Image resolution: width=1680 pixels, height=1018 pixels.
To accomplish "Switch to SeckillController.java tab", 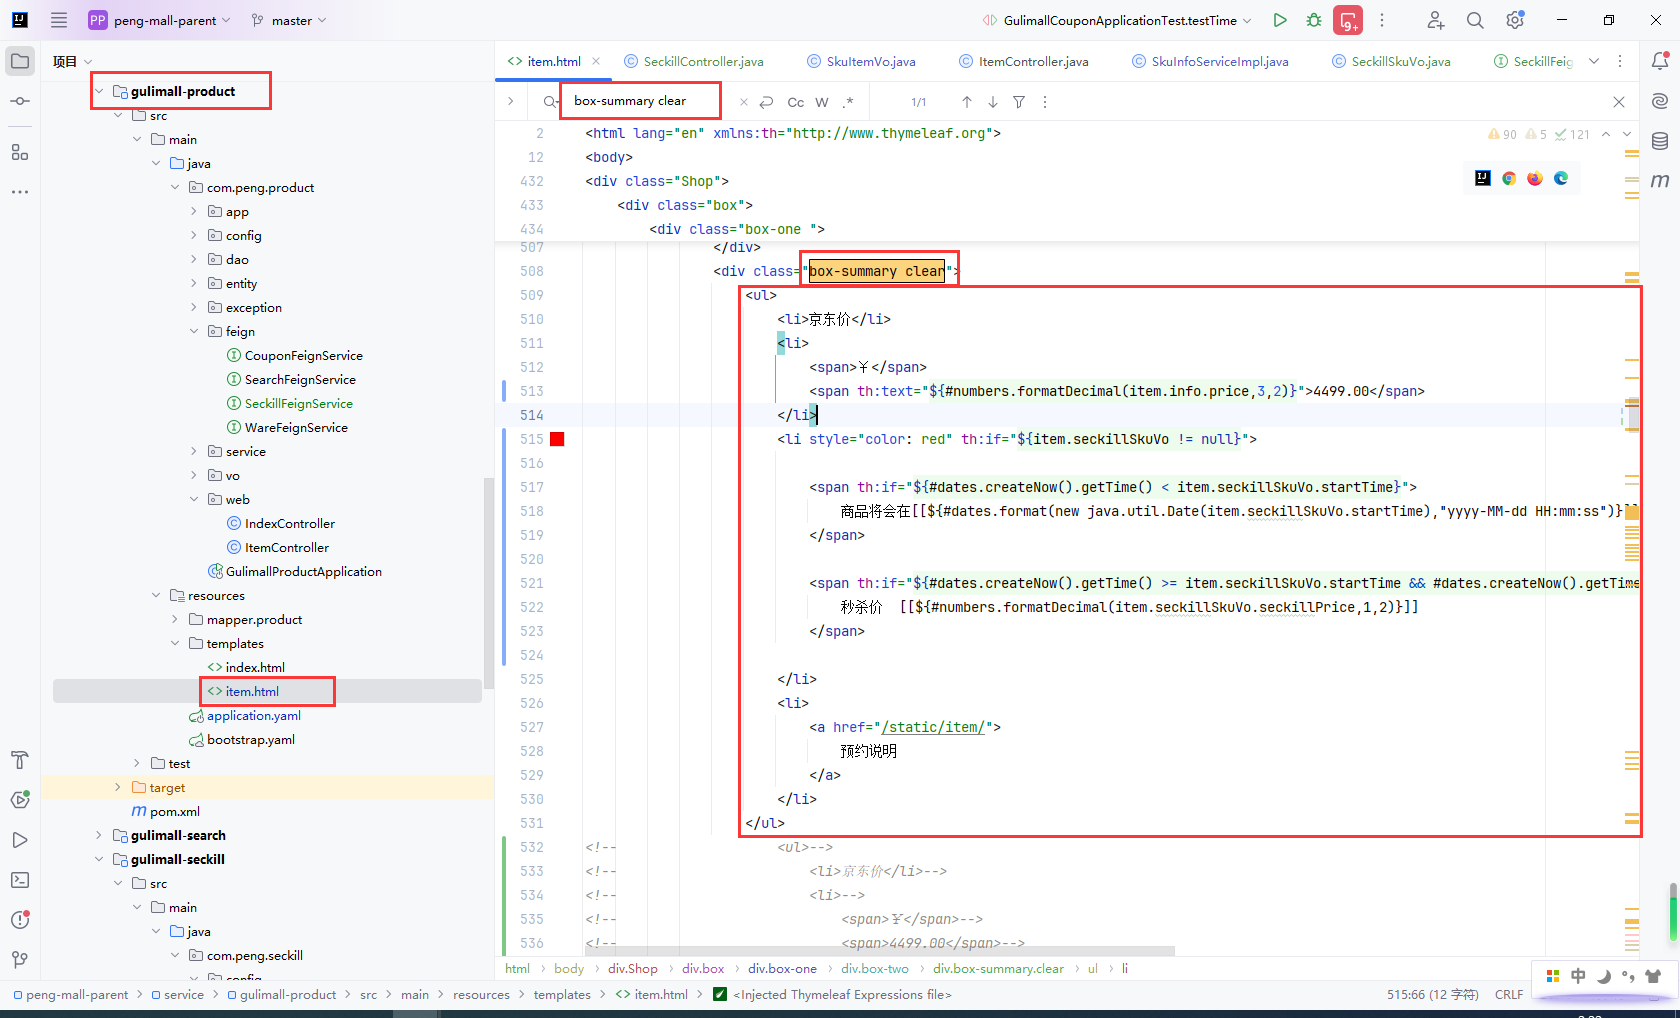I will tap(694, 61).
